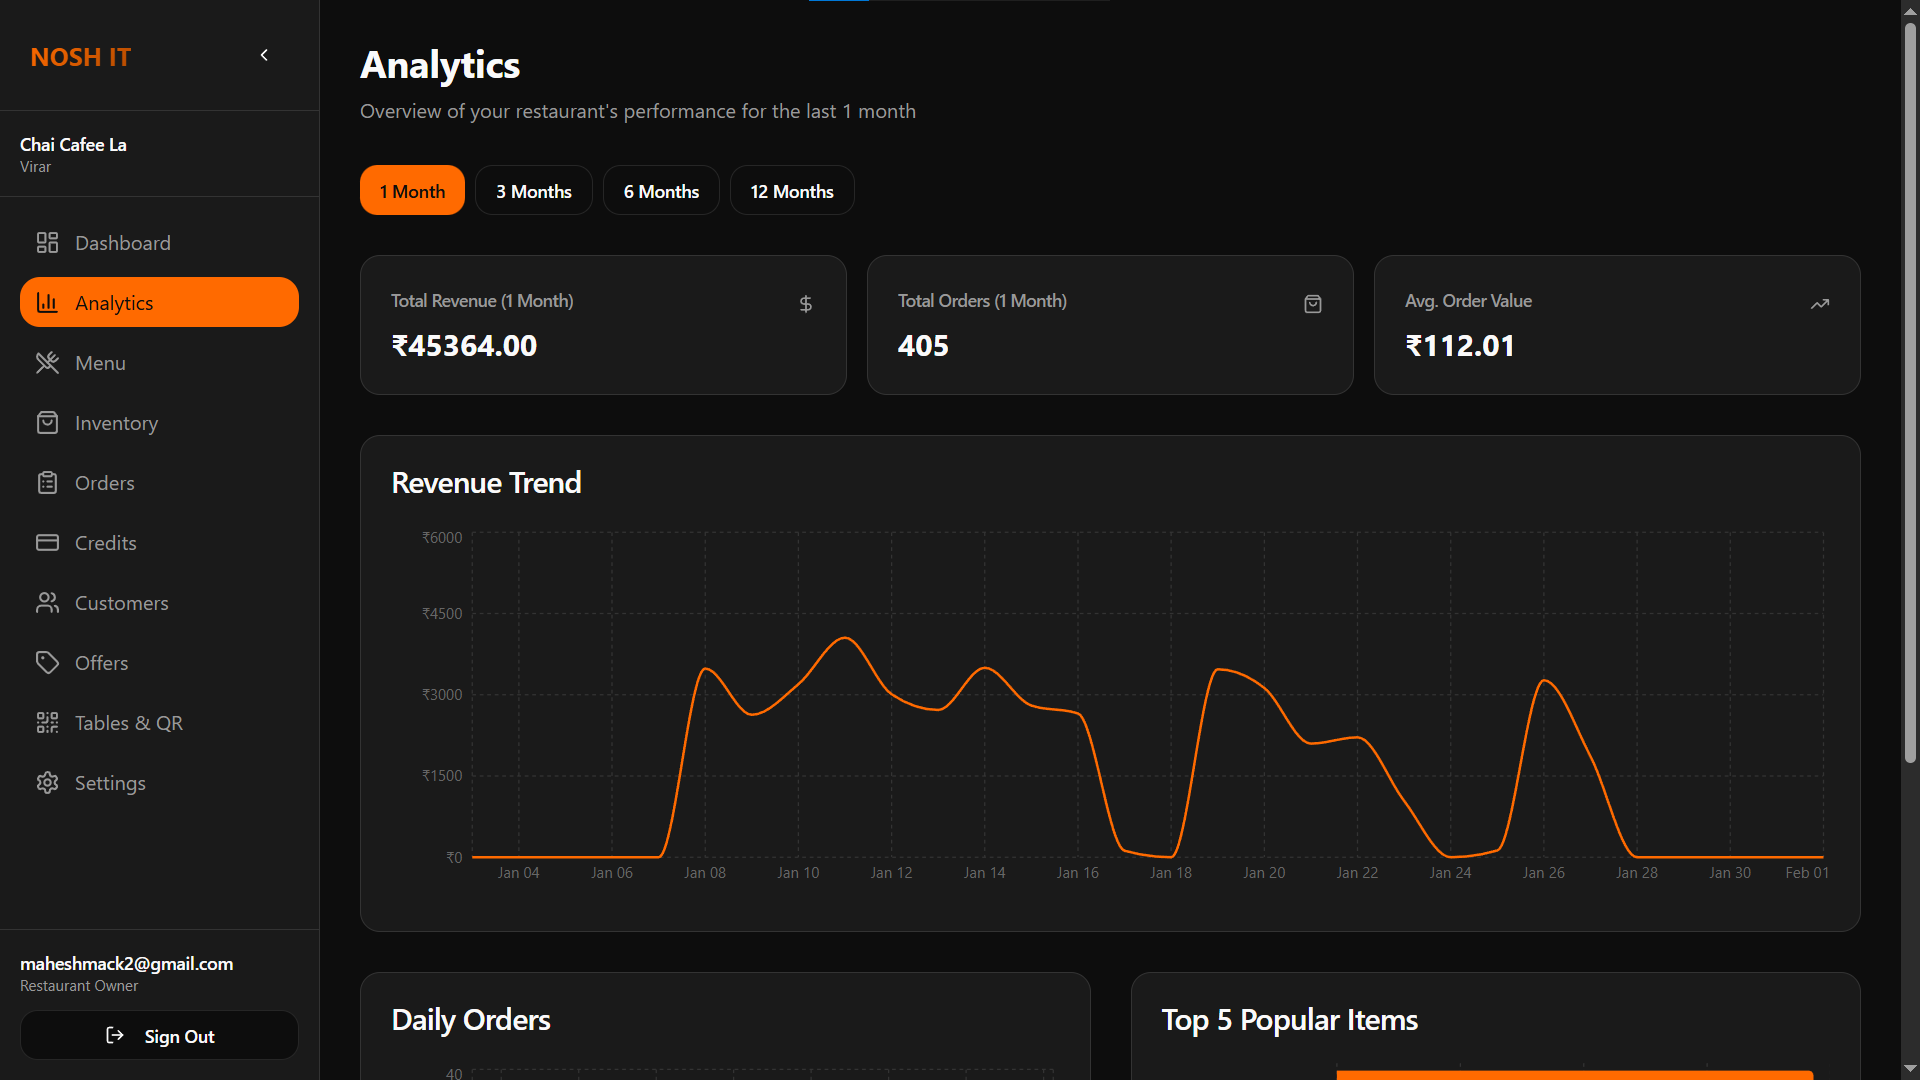Click the Credits card icon
The height and width of the screenshot is (1080, 1920).
[x=47, y=543]
